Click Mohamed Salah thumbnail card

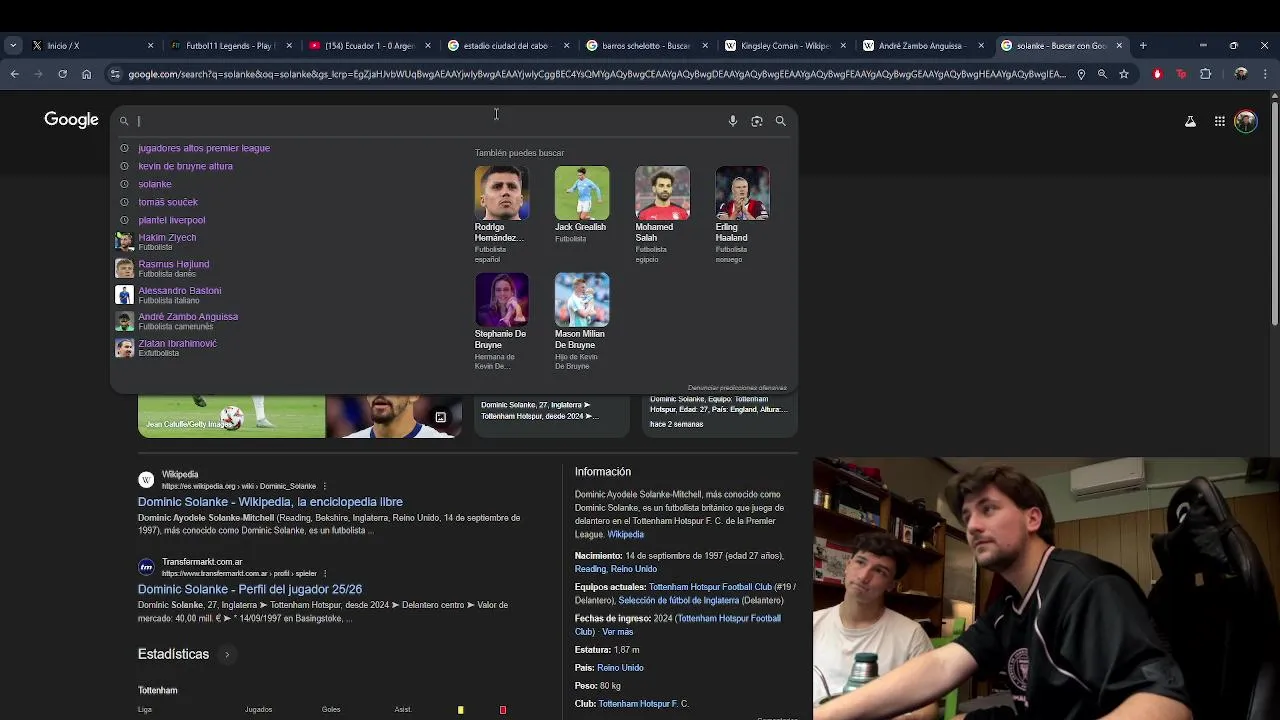662,214
